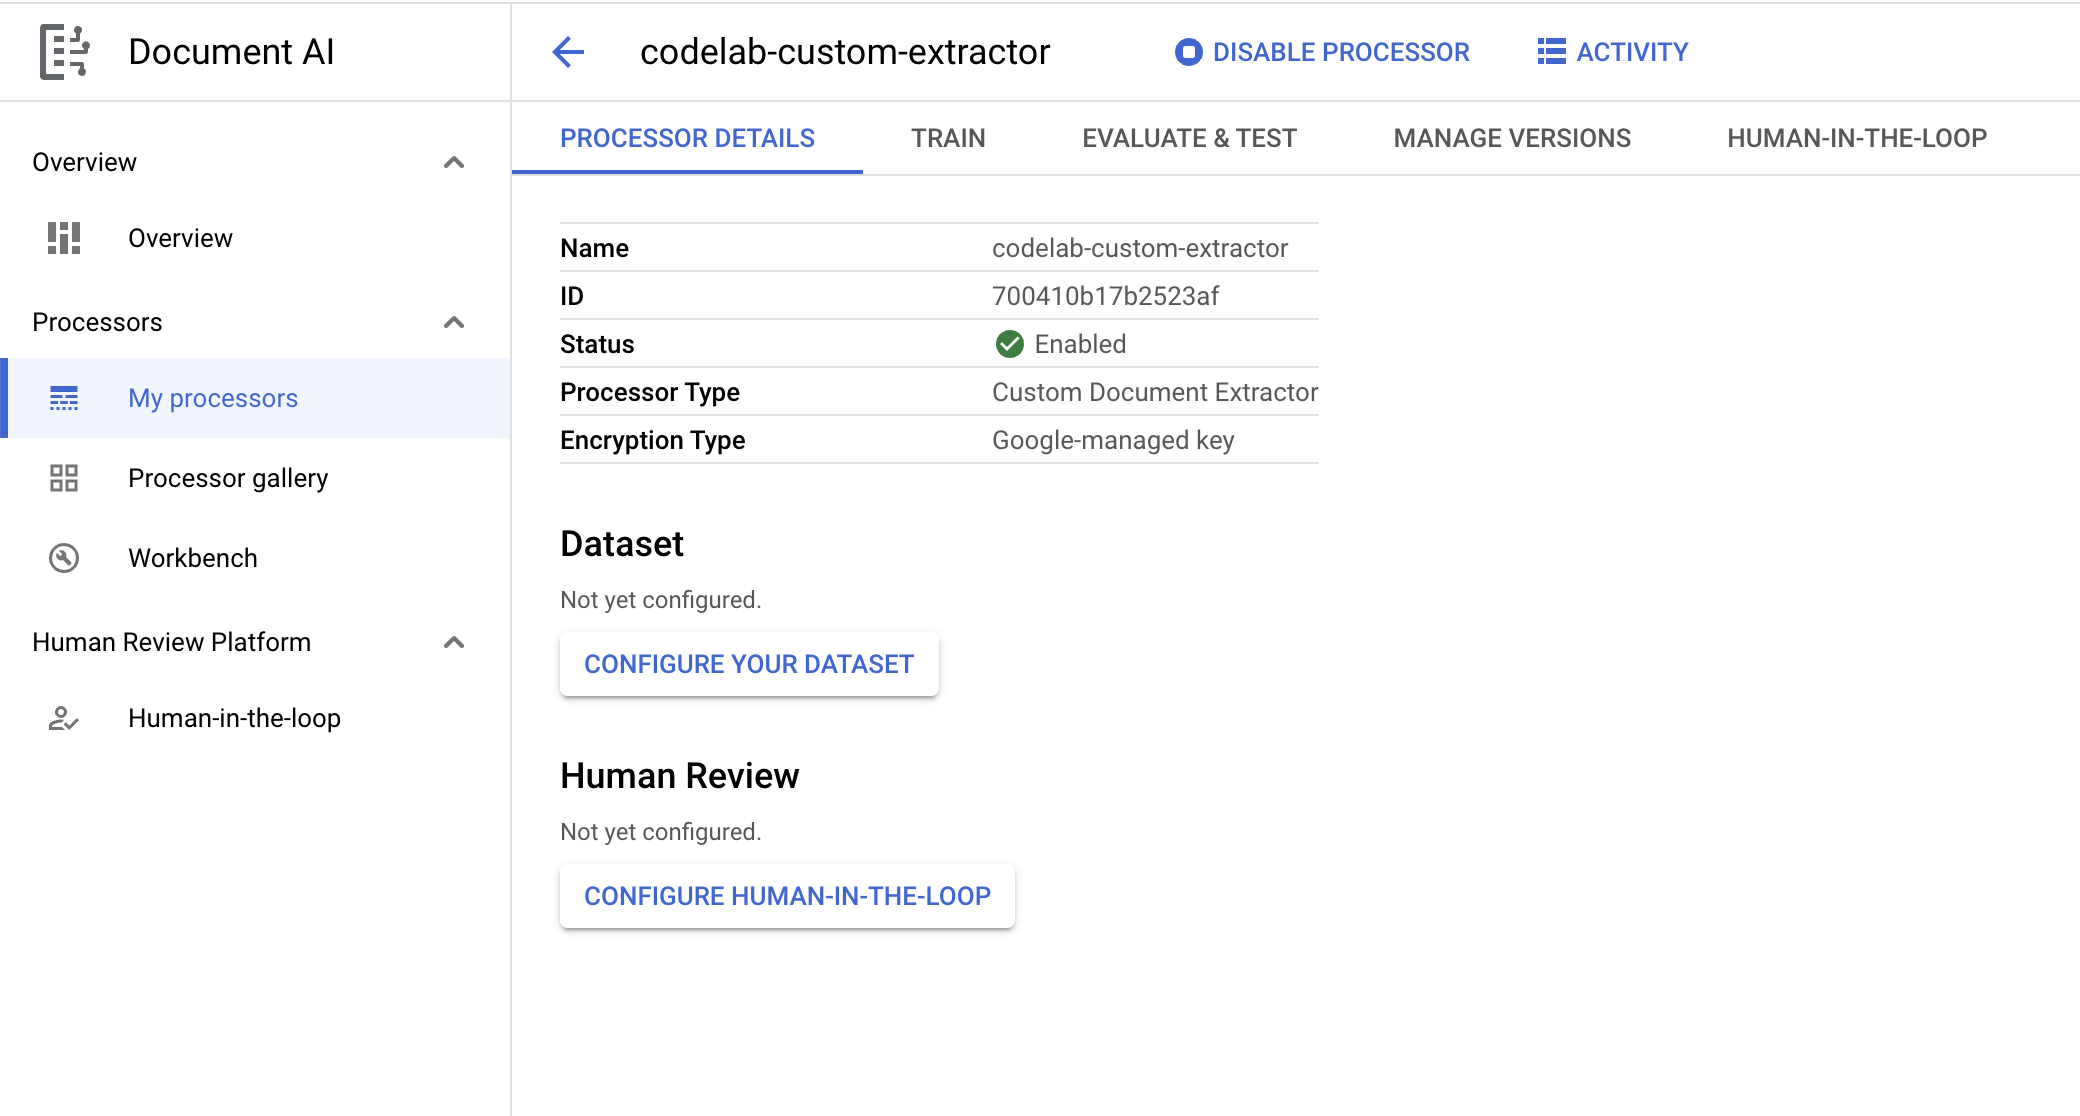This screenshot has width=2080, height=1116.
Task: Click CONFIGURE YOUR DATASET button
Action: click(x=748, y=665)
